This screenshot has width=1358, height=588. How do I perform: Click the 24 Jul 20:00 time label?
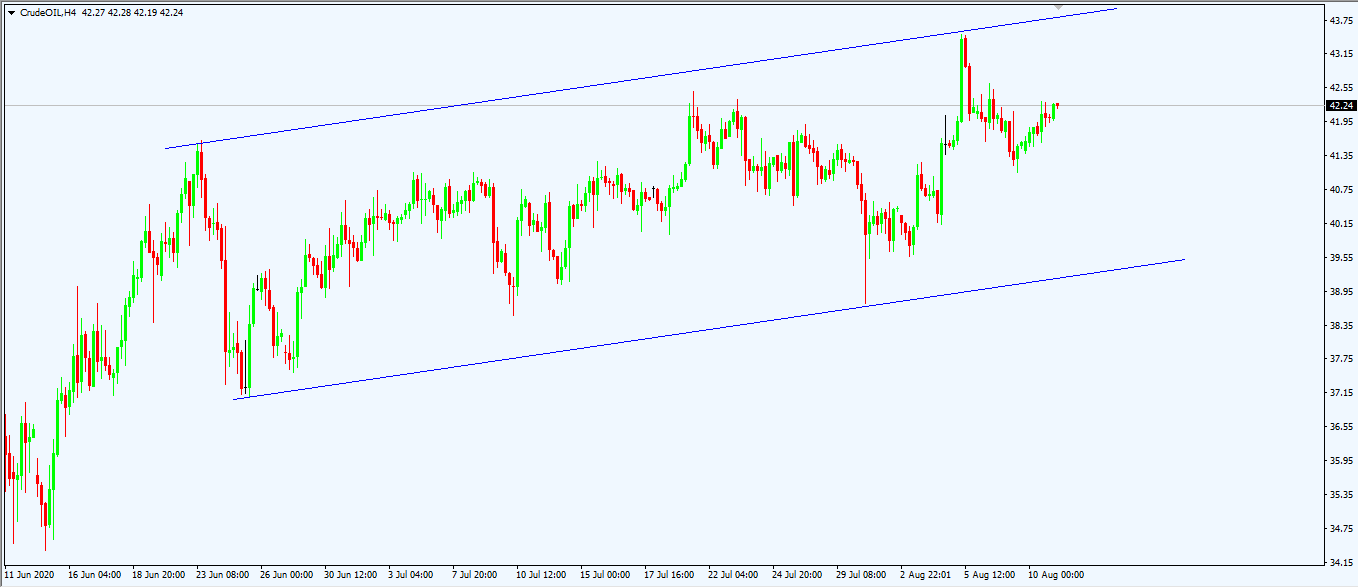(799, 575)
